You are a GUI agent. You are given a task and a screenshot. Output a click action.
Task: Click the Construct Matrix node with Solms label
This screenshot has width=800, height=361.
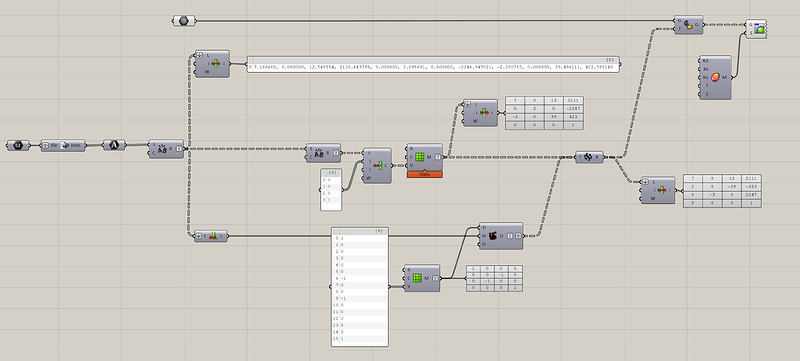click(424, 157)
